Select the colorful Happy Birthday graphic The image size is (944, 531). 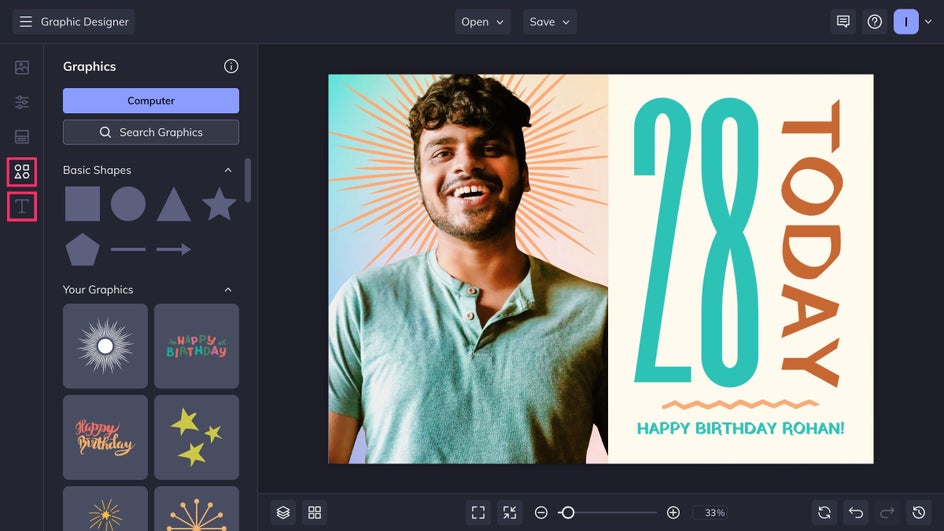point(197,346)
